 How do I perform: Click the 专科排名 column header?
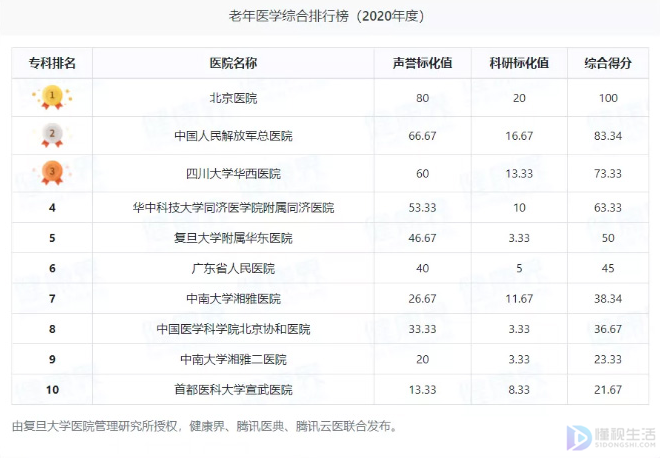(x=52, y=63)
